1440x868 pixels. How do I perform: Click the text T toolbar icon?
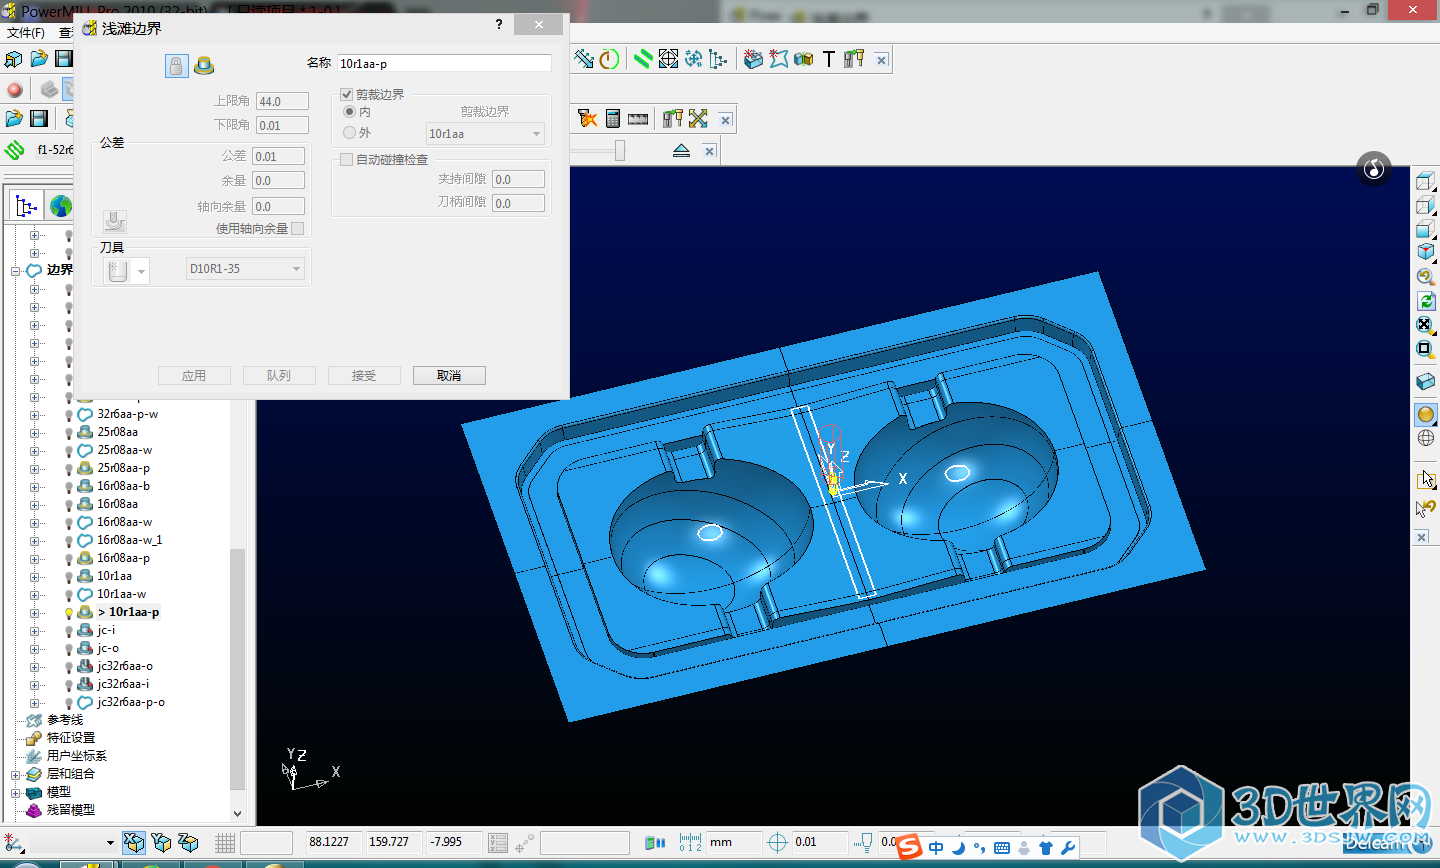(x=828, y=59)
